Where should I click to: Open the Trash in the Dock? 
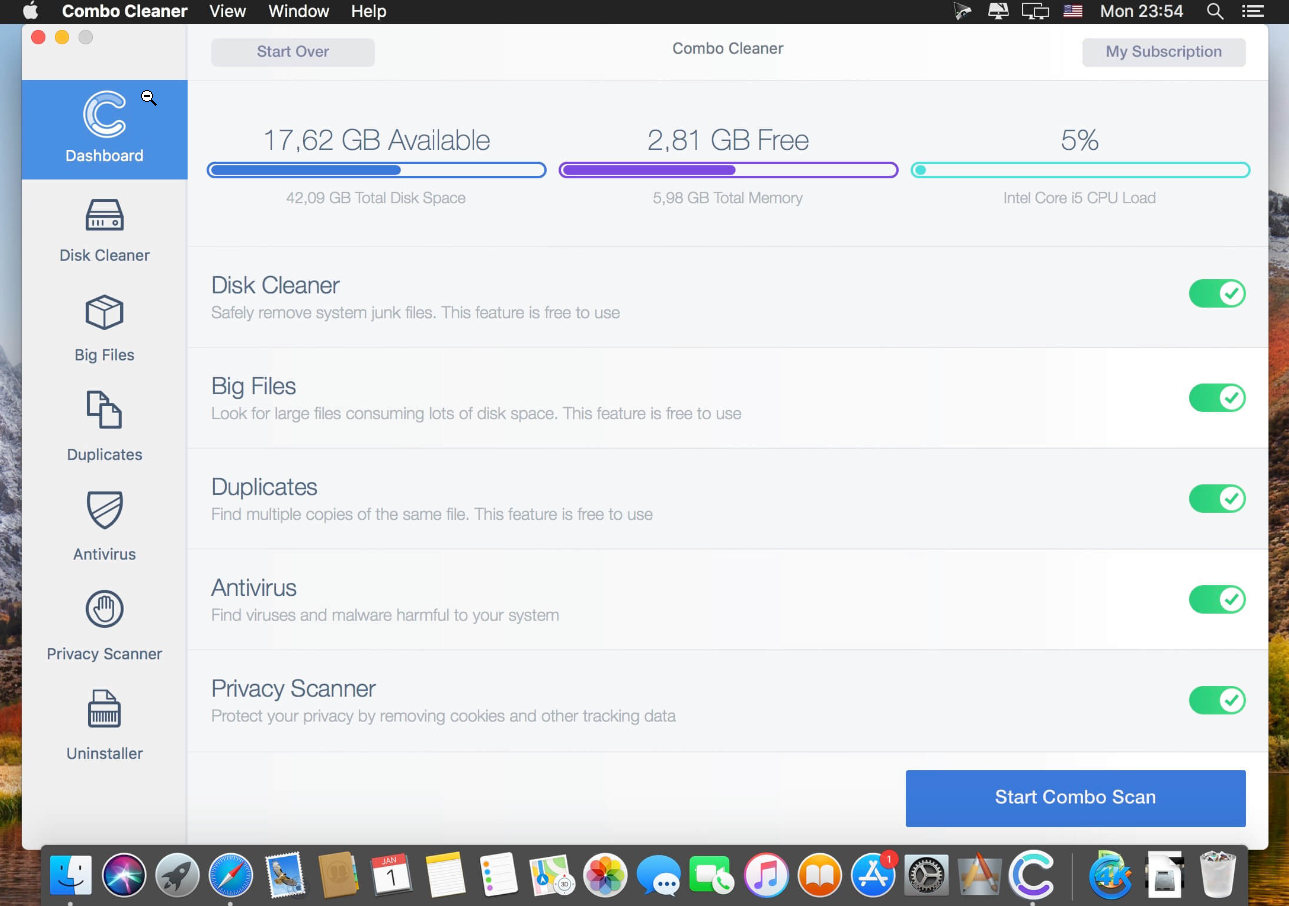tap(1219, 876)
